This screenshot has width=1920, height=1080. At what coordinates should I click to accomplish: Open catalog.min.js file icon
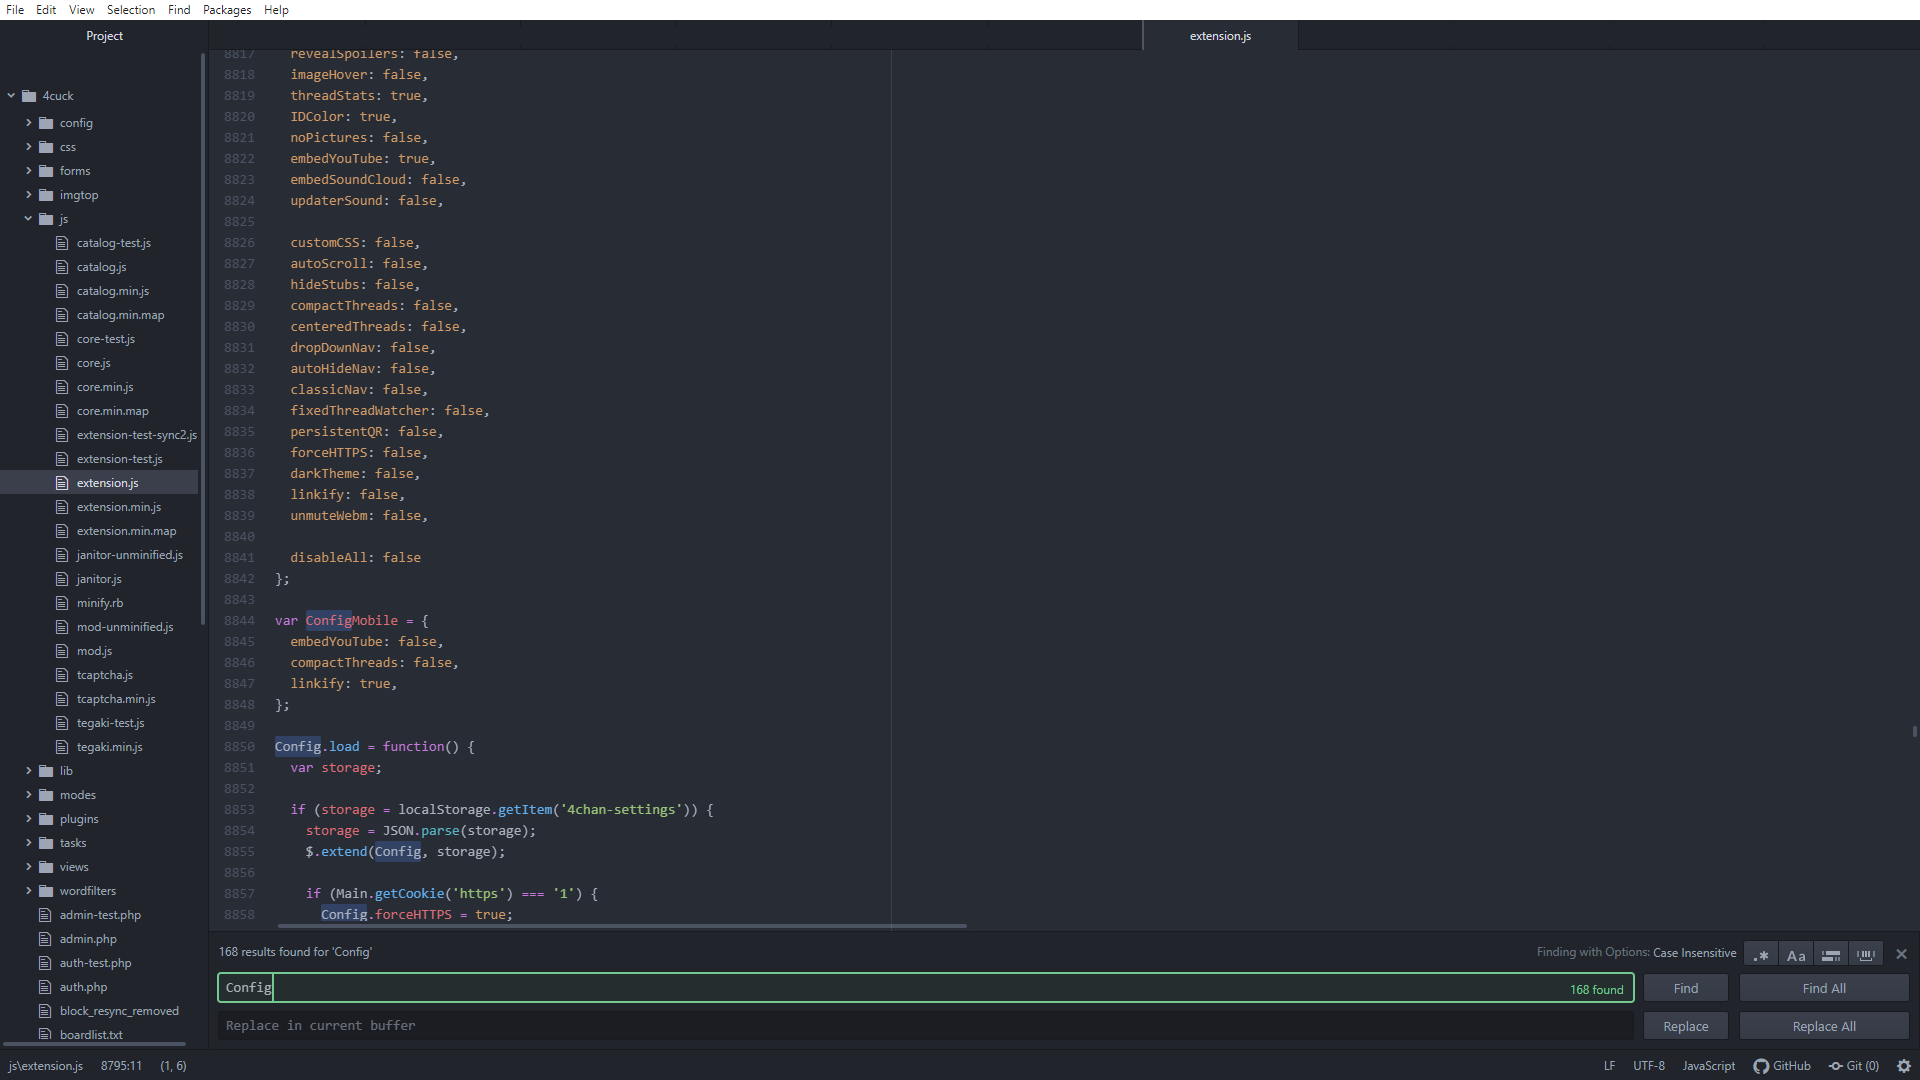pyautogui.click(x=62, y=291)
